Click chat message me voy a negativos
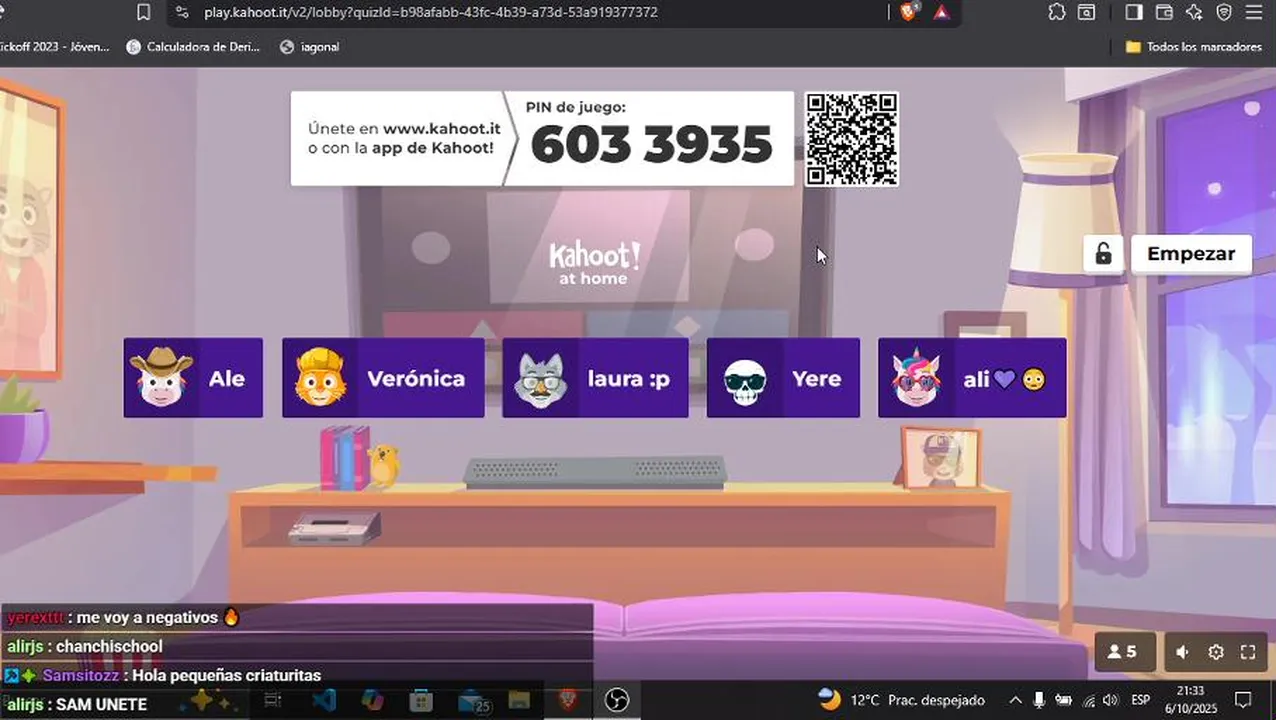1276x720 pixels. pos(147,618)
